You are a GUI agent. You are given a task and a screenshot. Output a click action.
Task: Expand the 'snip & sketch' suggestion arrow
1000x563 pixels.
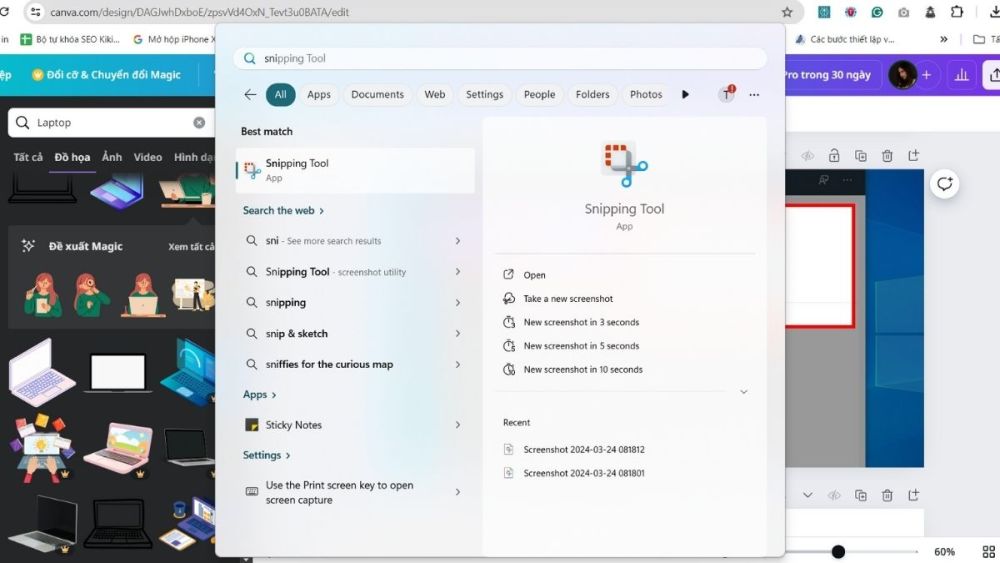(x=458, y=333)
